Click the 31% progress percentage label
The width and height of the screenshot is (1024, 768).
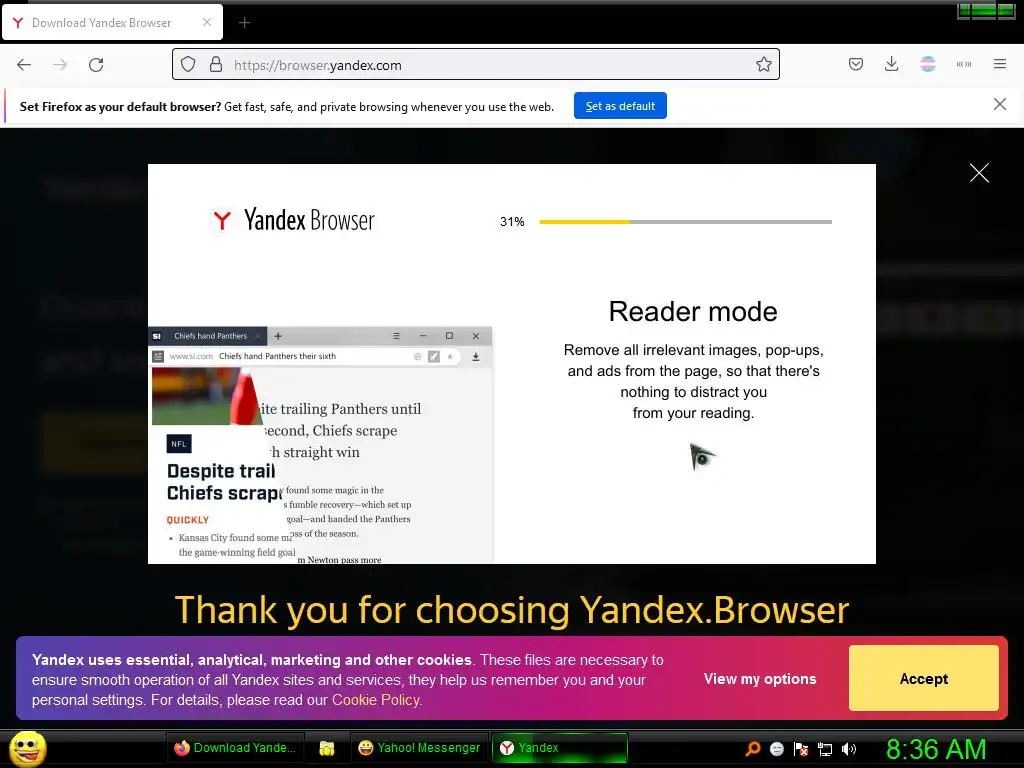[x=512, y=222]
